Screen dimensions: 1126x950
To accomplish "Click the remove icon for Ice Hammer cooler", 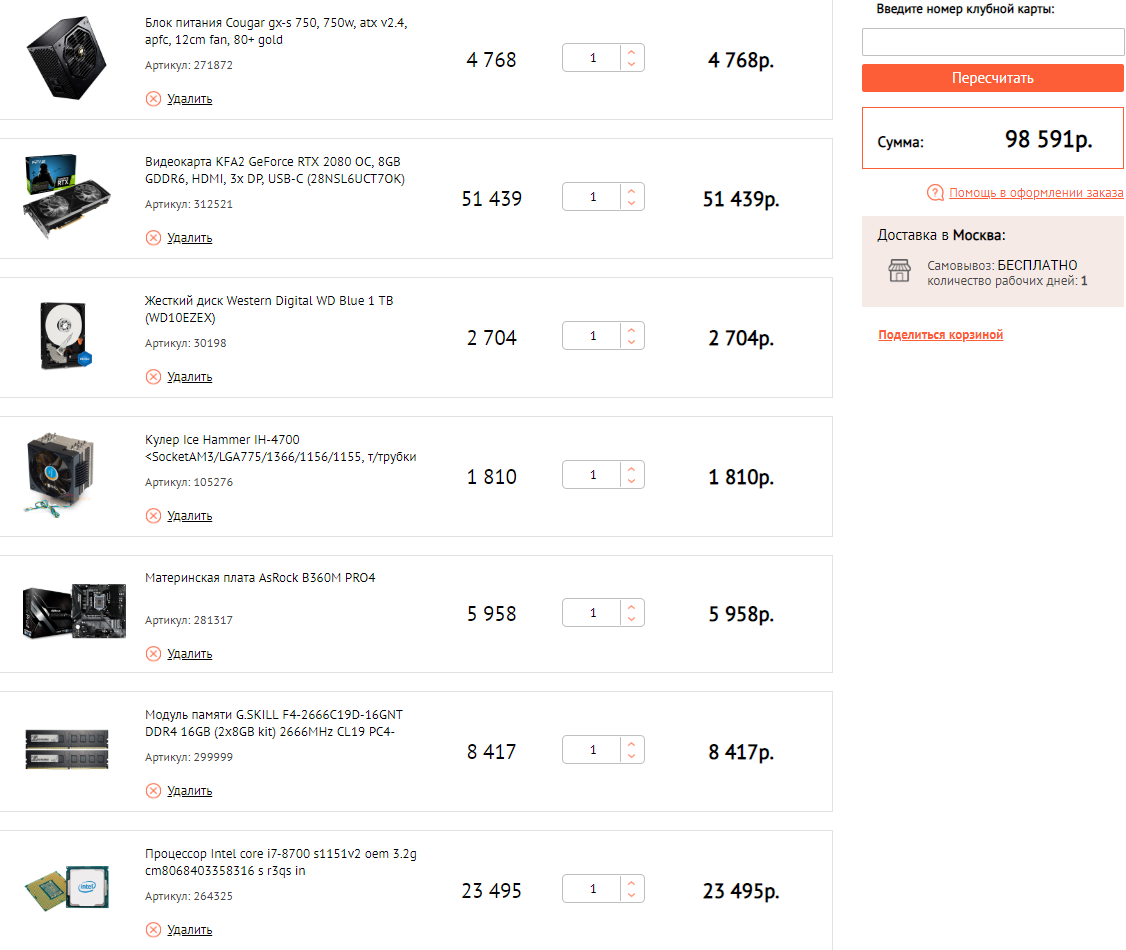I will pos(153,516).
